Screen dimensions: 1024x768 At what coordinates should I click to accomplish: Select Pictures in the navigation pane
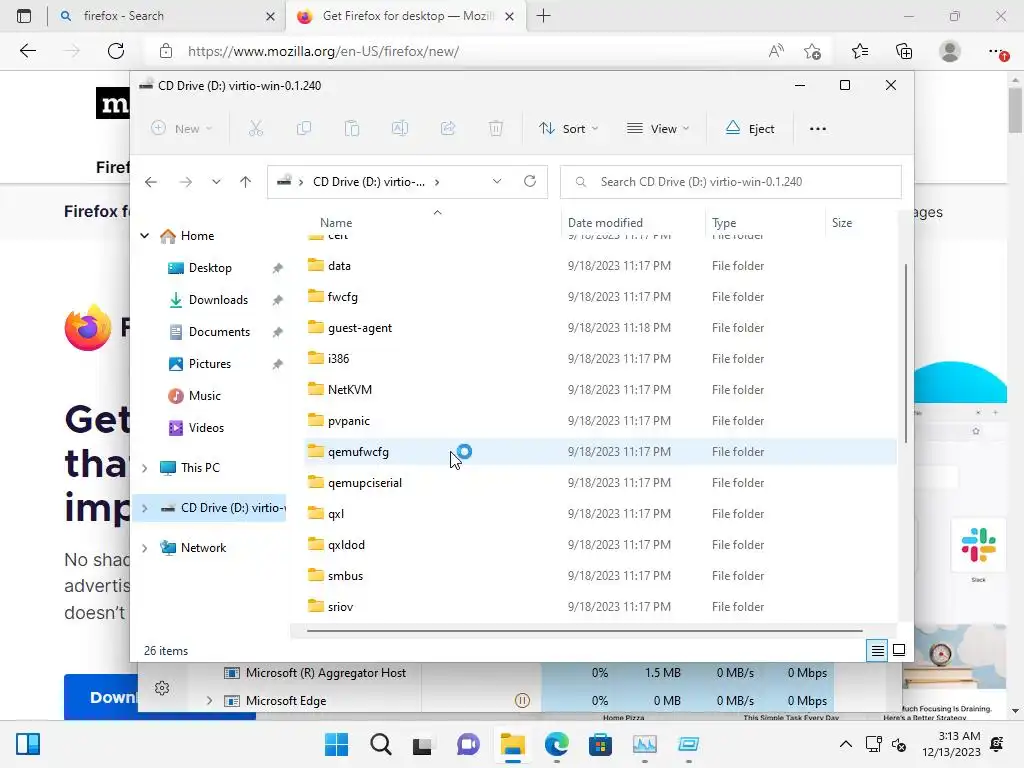pos(209,364)
